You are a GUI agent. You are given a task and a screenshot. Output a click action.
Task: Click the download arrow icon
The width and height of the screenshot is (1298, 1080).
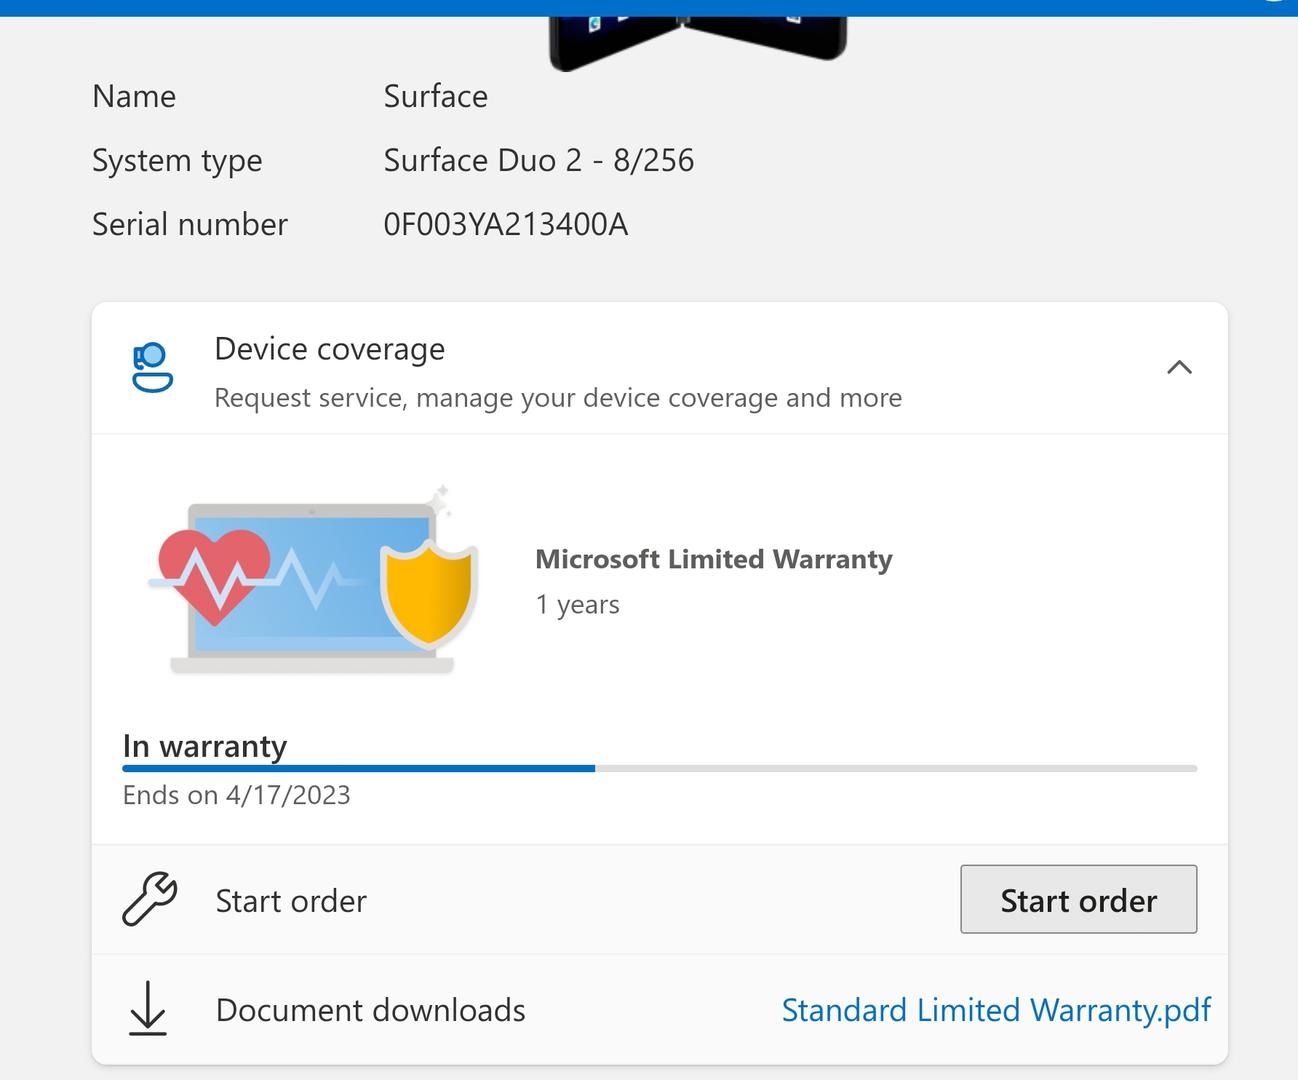(x=148, y=1008)
